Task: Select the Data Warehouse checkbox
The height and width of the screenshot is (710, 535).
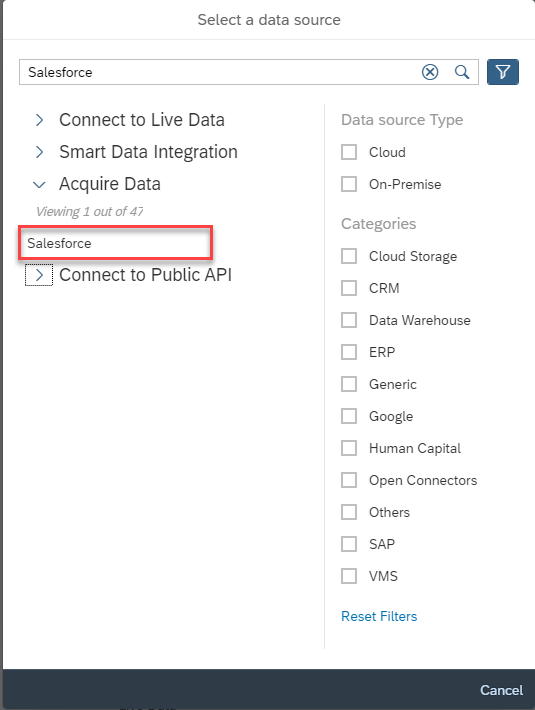Action: 349,320
